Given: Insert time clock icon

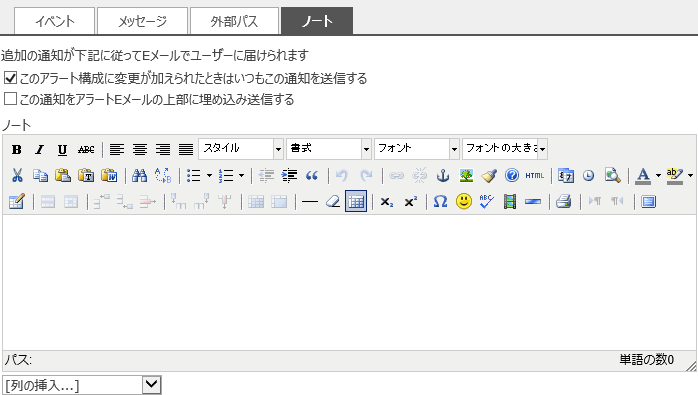Looking at the screenshot, I should 588,175.
